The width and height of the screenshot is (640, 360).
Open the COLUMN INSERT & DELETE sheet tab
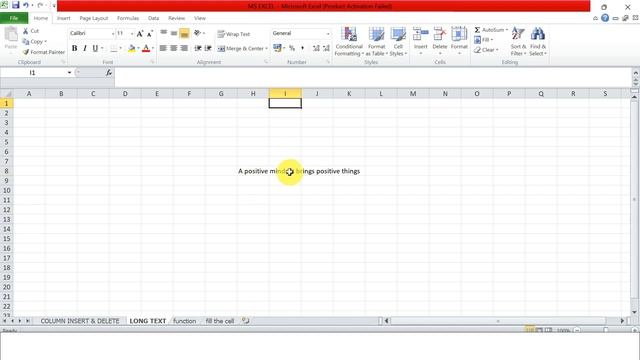80,321
